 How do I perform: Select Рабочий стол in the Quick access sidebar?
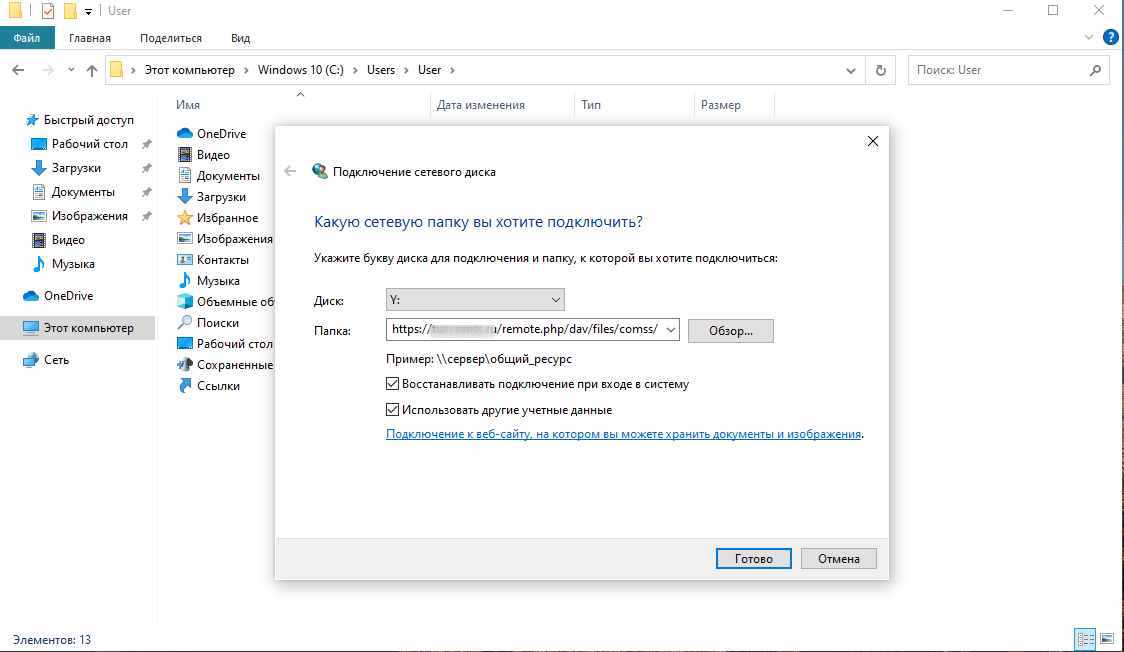[80, 144]
